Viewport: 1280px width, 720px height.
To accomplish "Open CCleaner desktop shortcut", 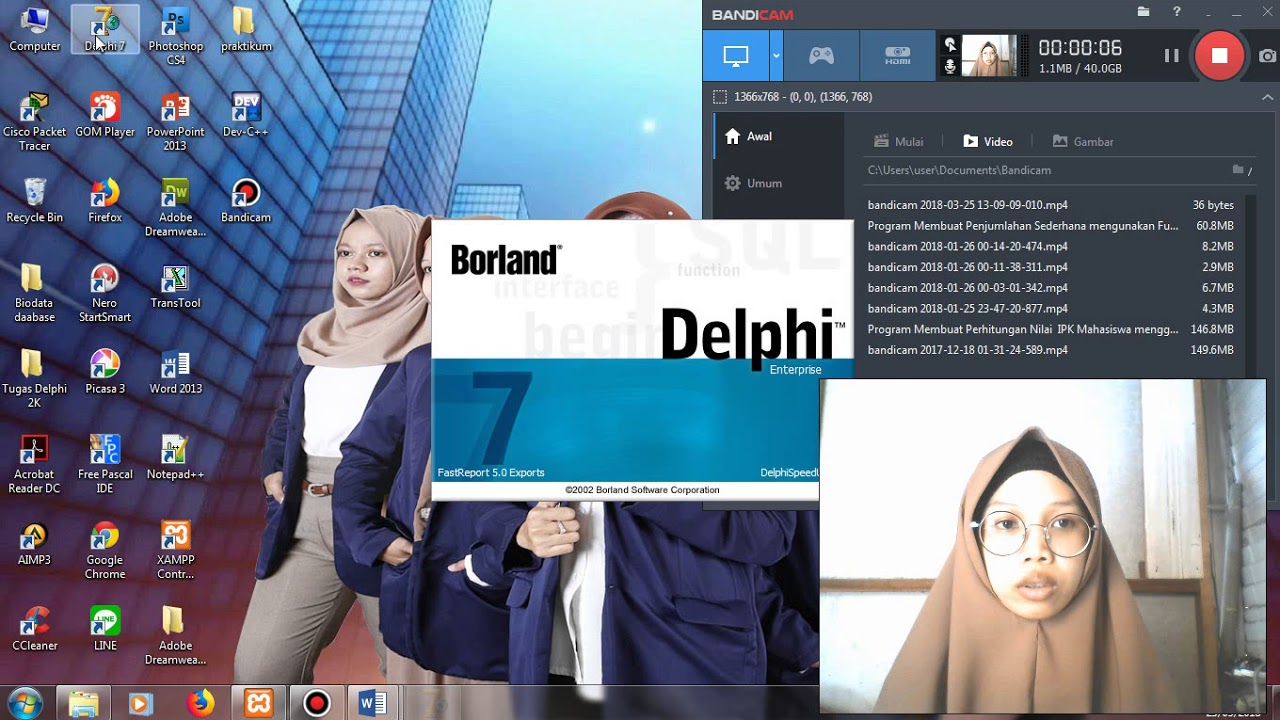I will 35,630.
